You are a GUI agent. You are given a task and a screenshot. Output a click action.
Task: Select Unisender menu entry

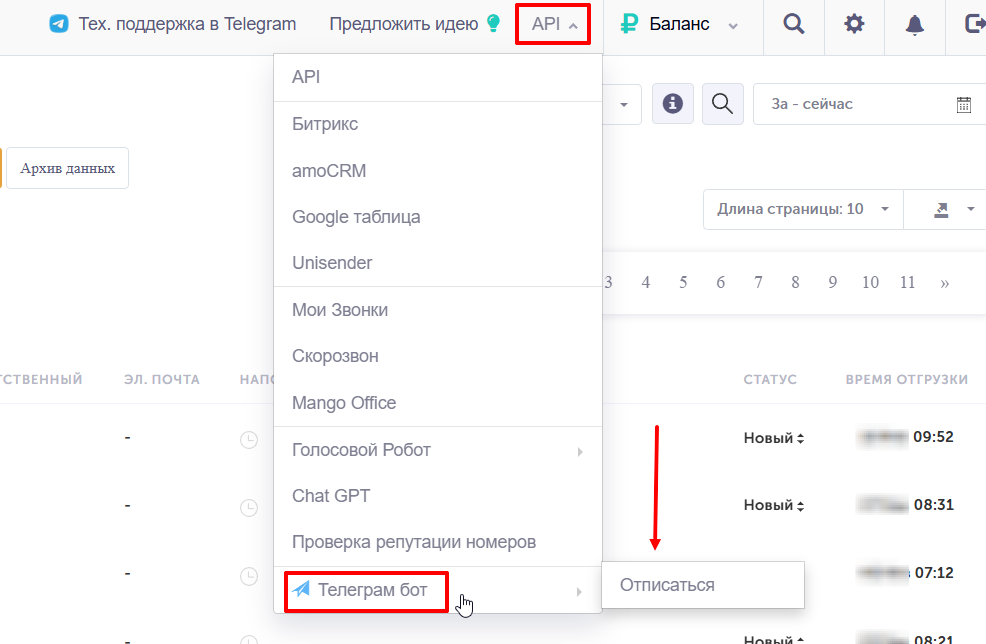pyautogui.click(x=438, y=263)
